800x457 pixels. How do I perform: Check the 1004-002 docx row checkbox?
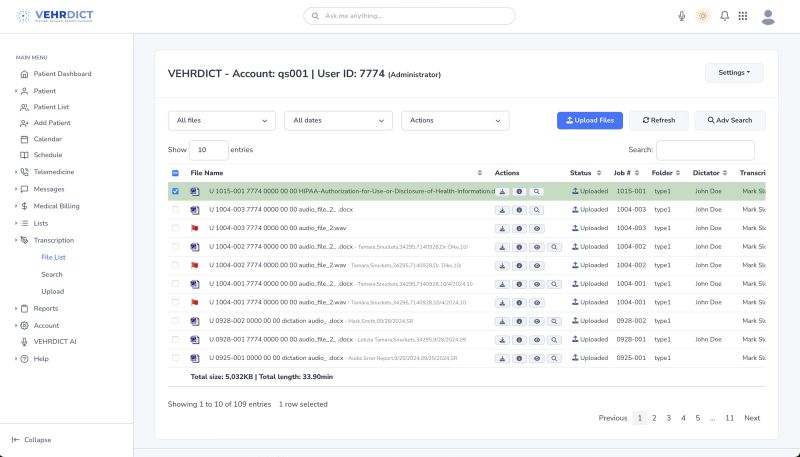[175, 247]
